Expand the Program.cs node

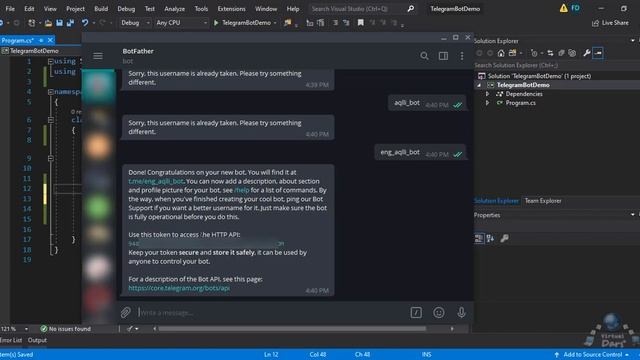click(x=487, y=103)
